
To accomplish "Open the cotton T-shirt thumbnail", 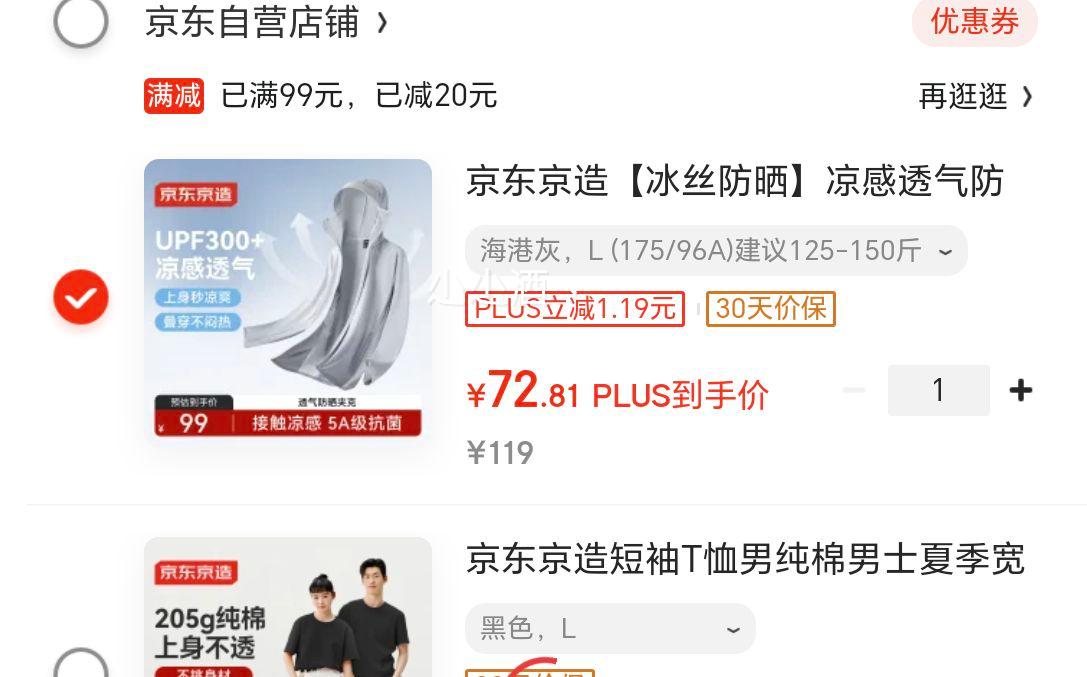I will coord(288,607).
